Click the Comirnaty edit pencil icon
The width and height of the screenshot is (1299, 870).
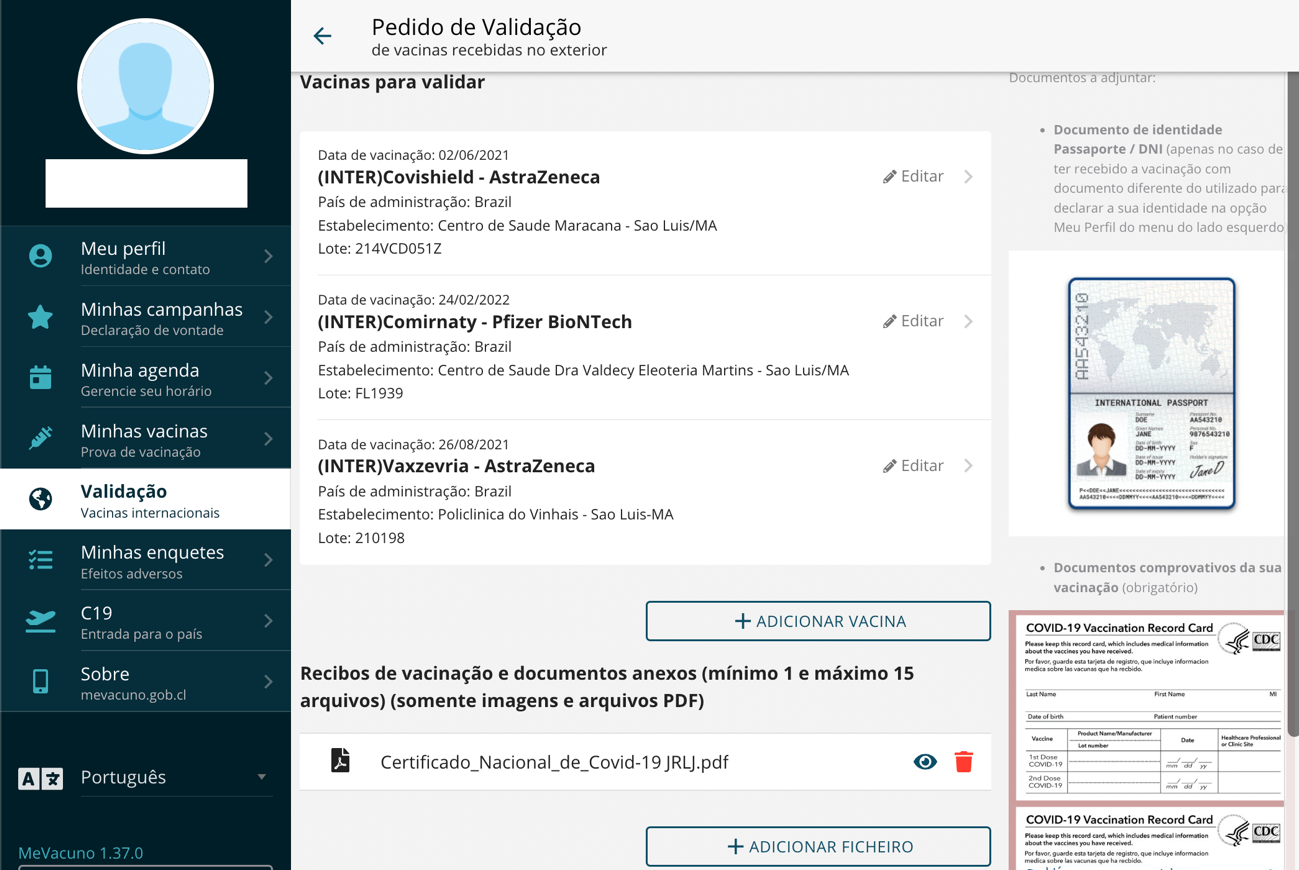click(x=889, y=322)
